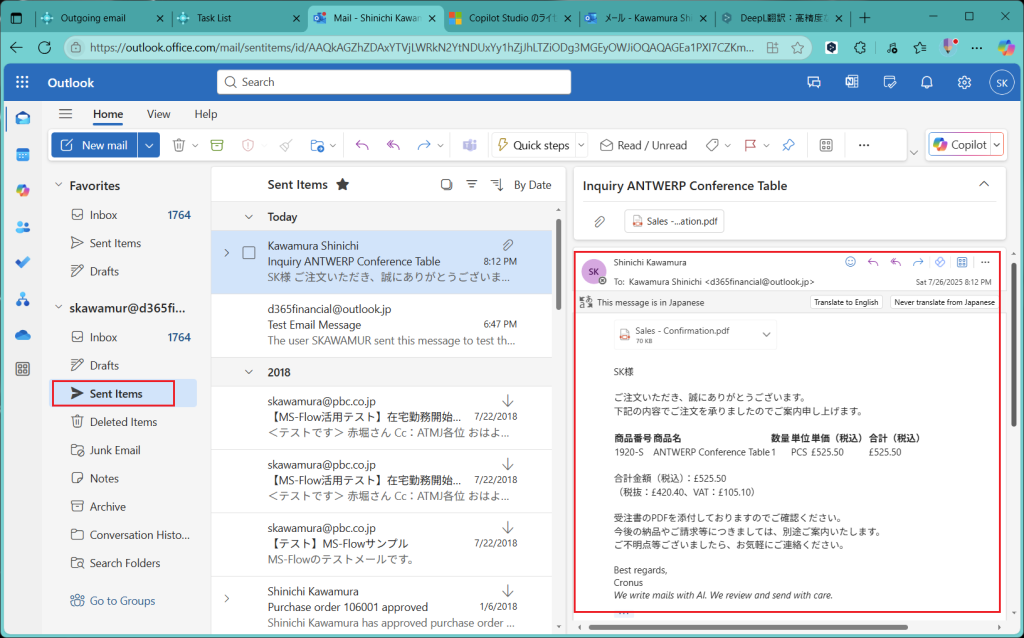Open the Go to Groups link
Viewport: 1024px width, 638px height.
pos(113,601)
